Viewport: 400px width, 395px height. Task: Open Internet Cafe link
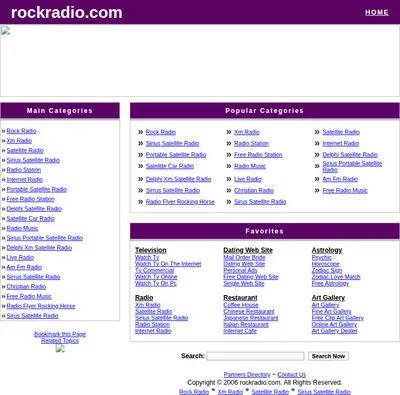(240, 331)
